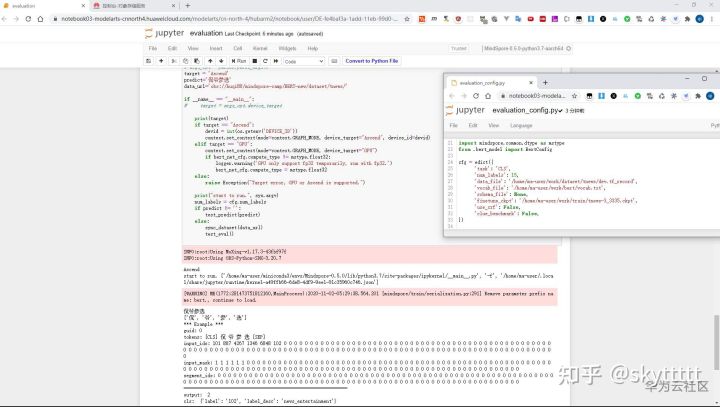Reload the page in the main browser window
This screenshot has height=407, width=720.
point(28,19)
